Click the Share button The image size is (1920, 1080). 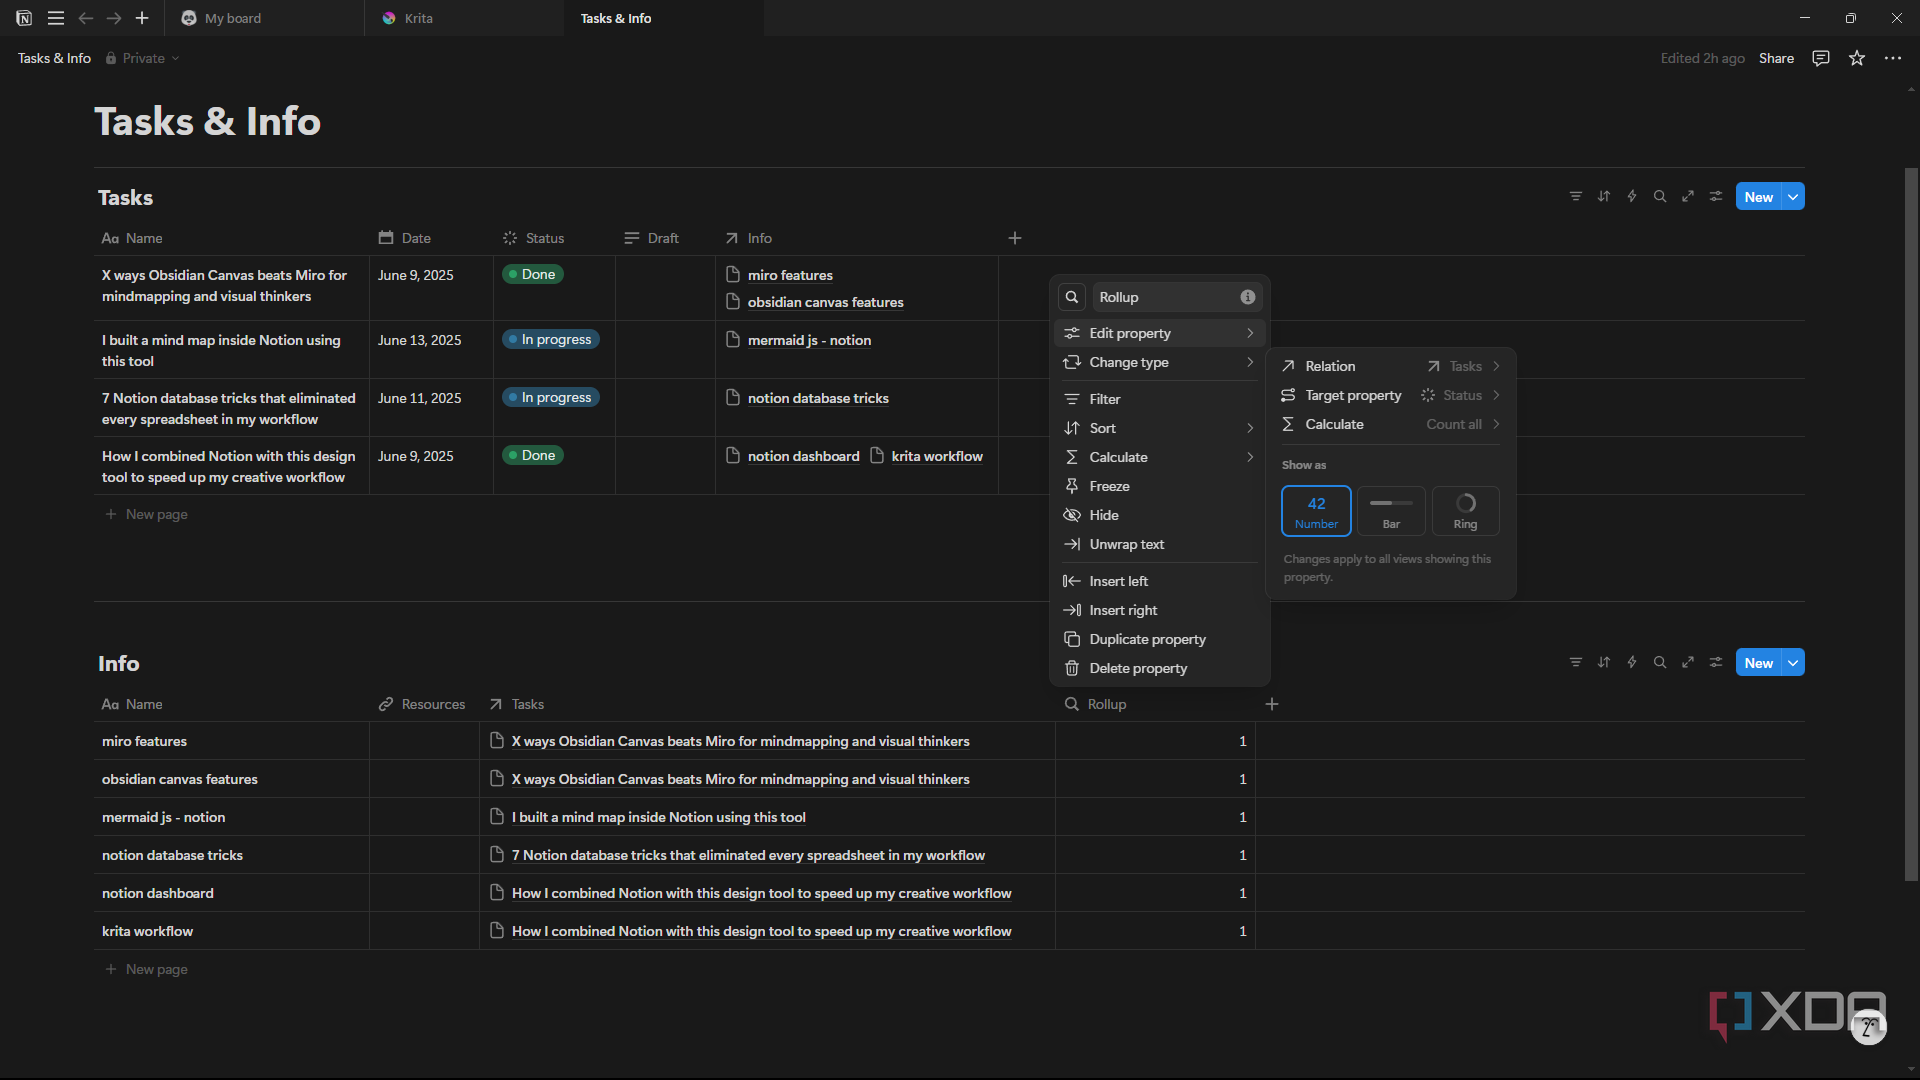click(1776, 58)
